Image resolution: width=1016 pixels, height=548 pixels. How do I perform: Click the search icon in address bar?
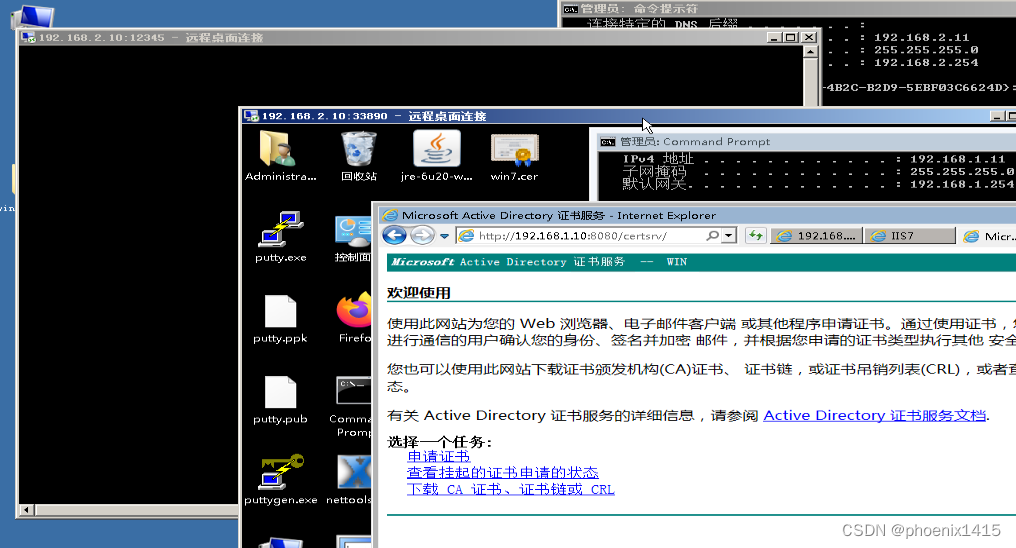click(x=713, y=236)
